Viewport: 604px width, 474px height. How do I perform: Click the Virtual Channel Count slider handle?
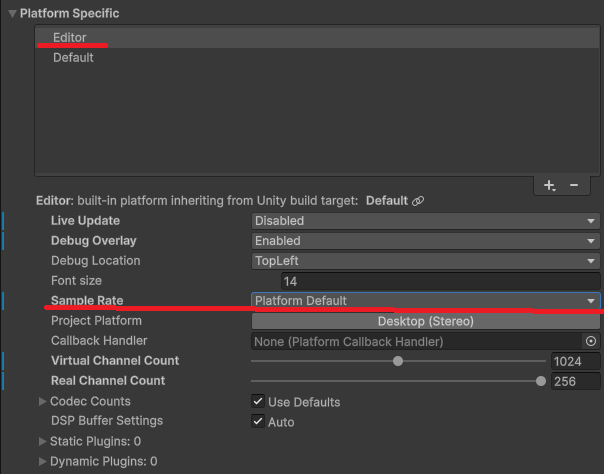398,361
